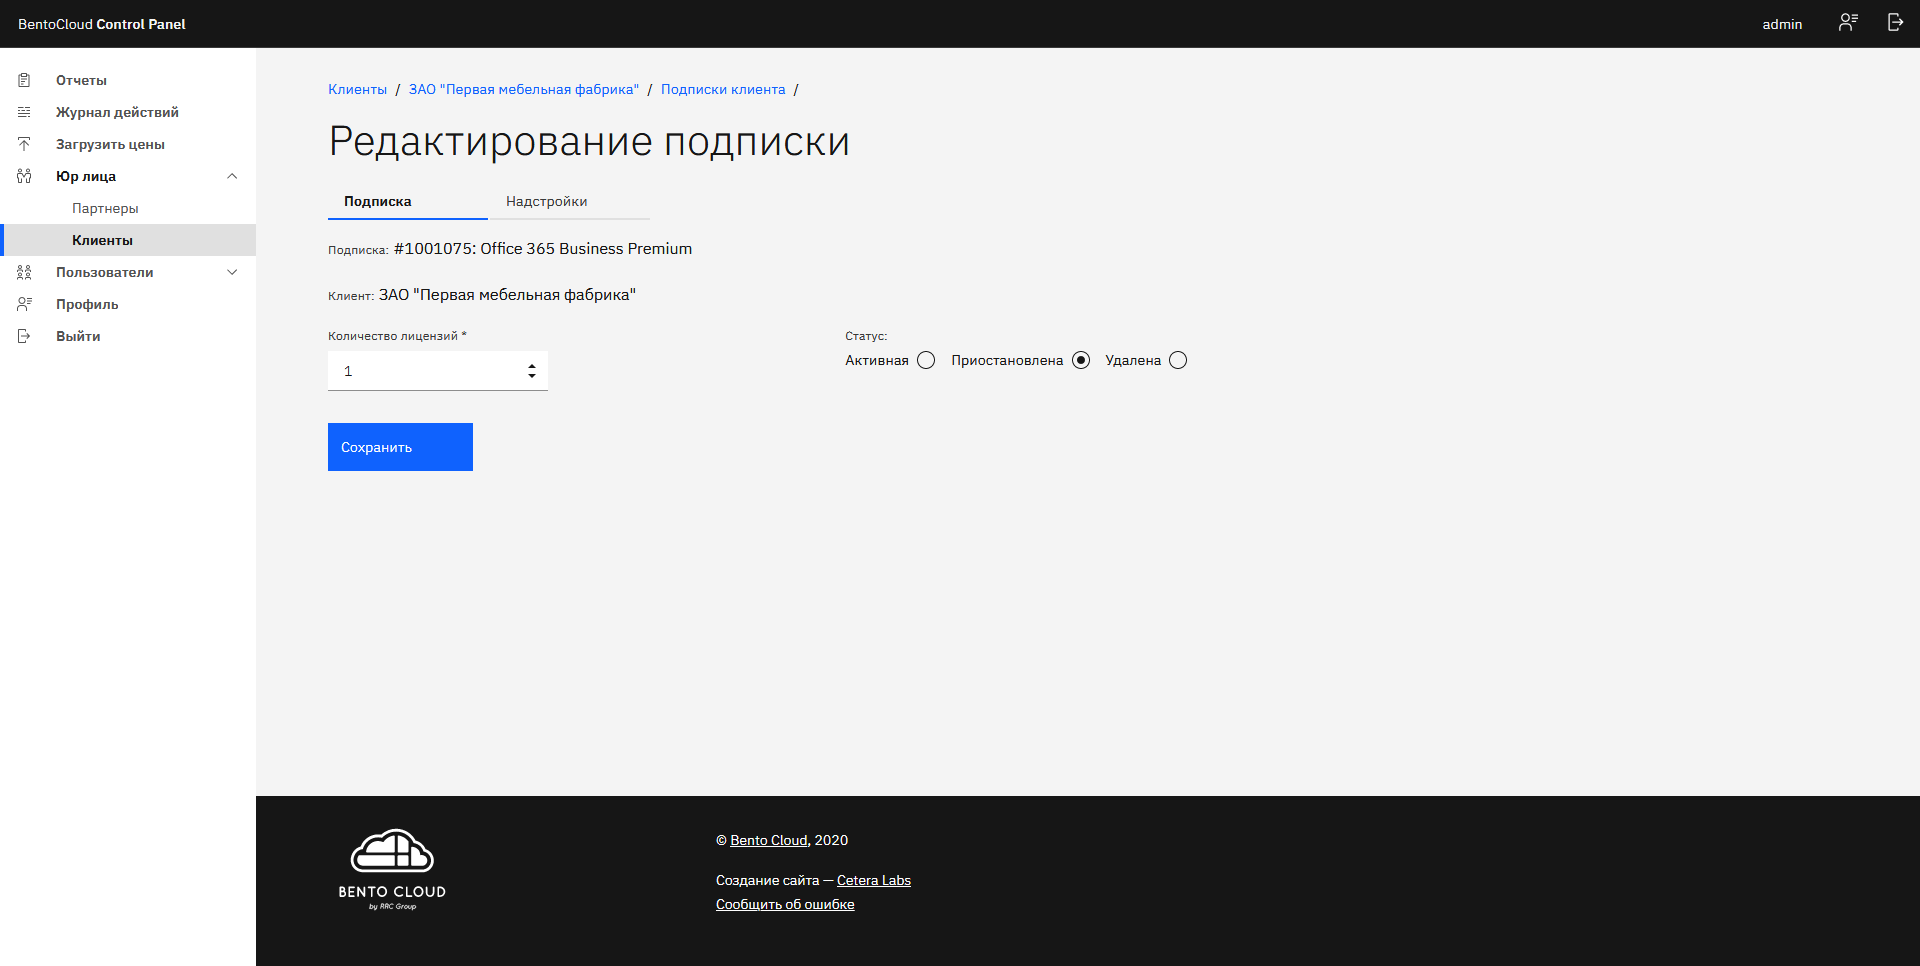Click the upload icon next to Загрузить цены
Viewport: 1920px width, 966px height.
coord(24,143)
